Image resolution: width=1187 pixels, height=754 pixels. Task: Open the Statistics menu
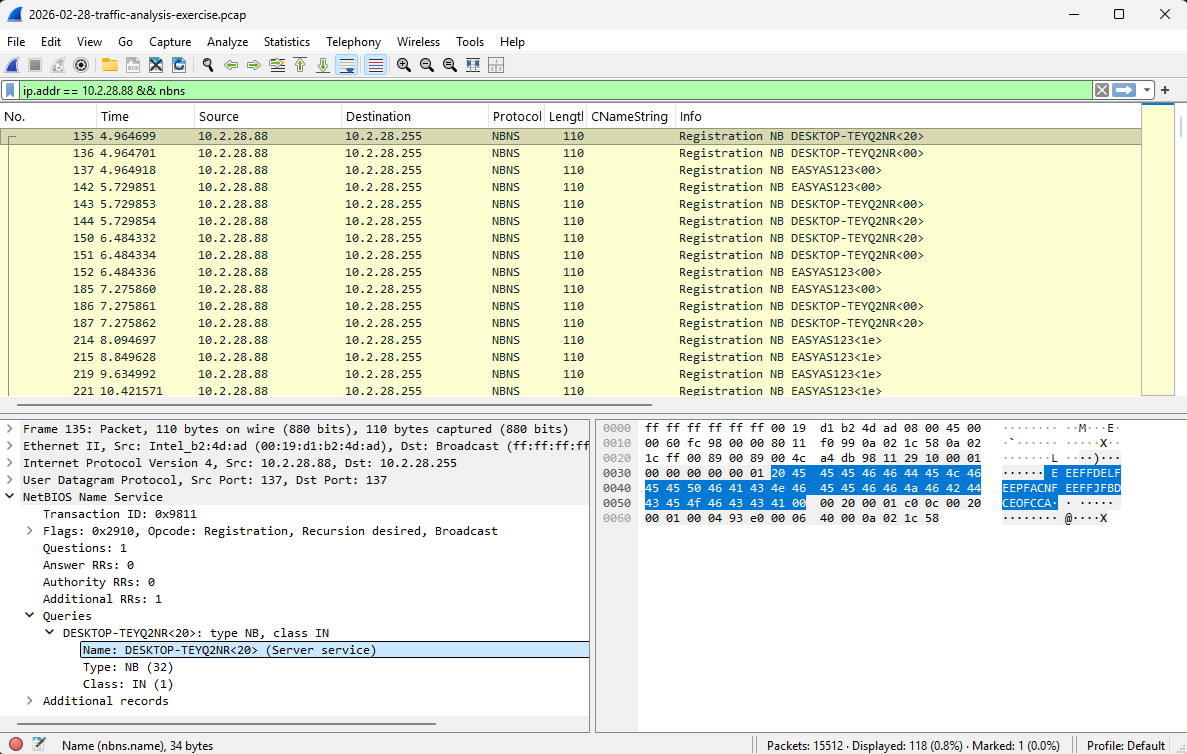click(286, 42)
